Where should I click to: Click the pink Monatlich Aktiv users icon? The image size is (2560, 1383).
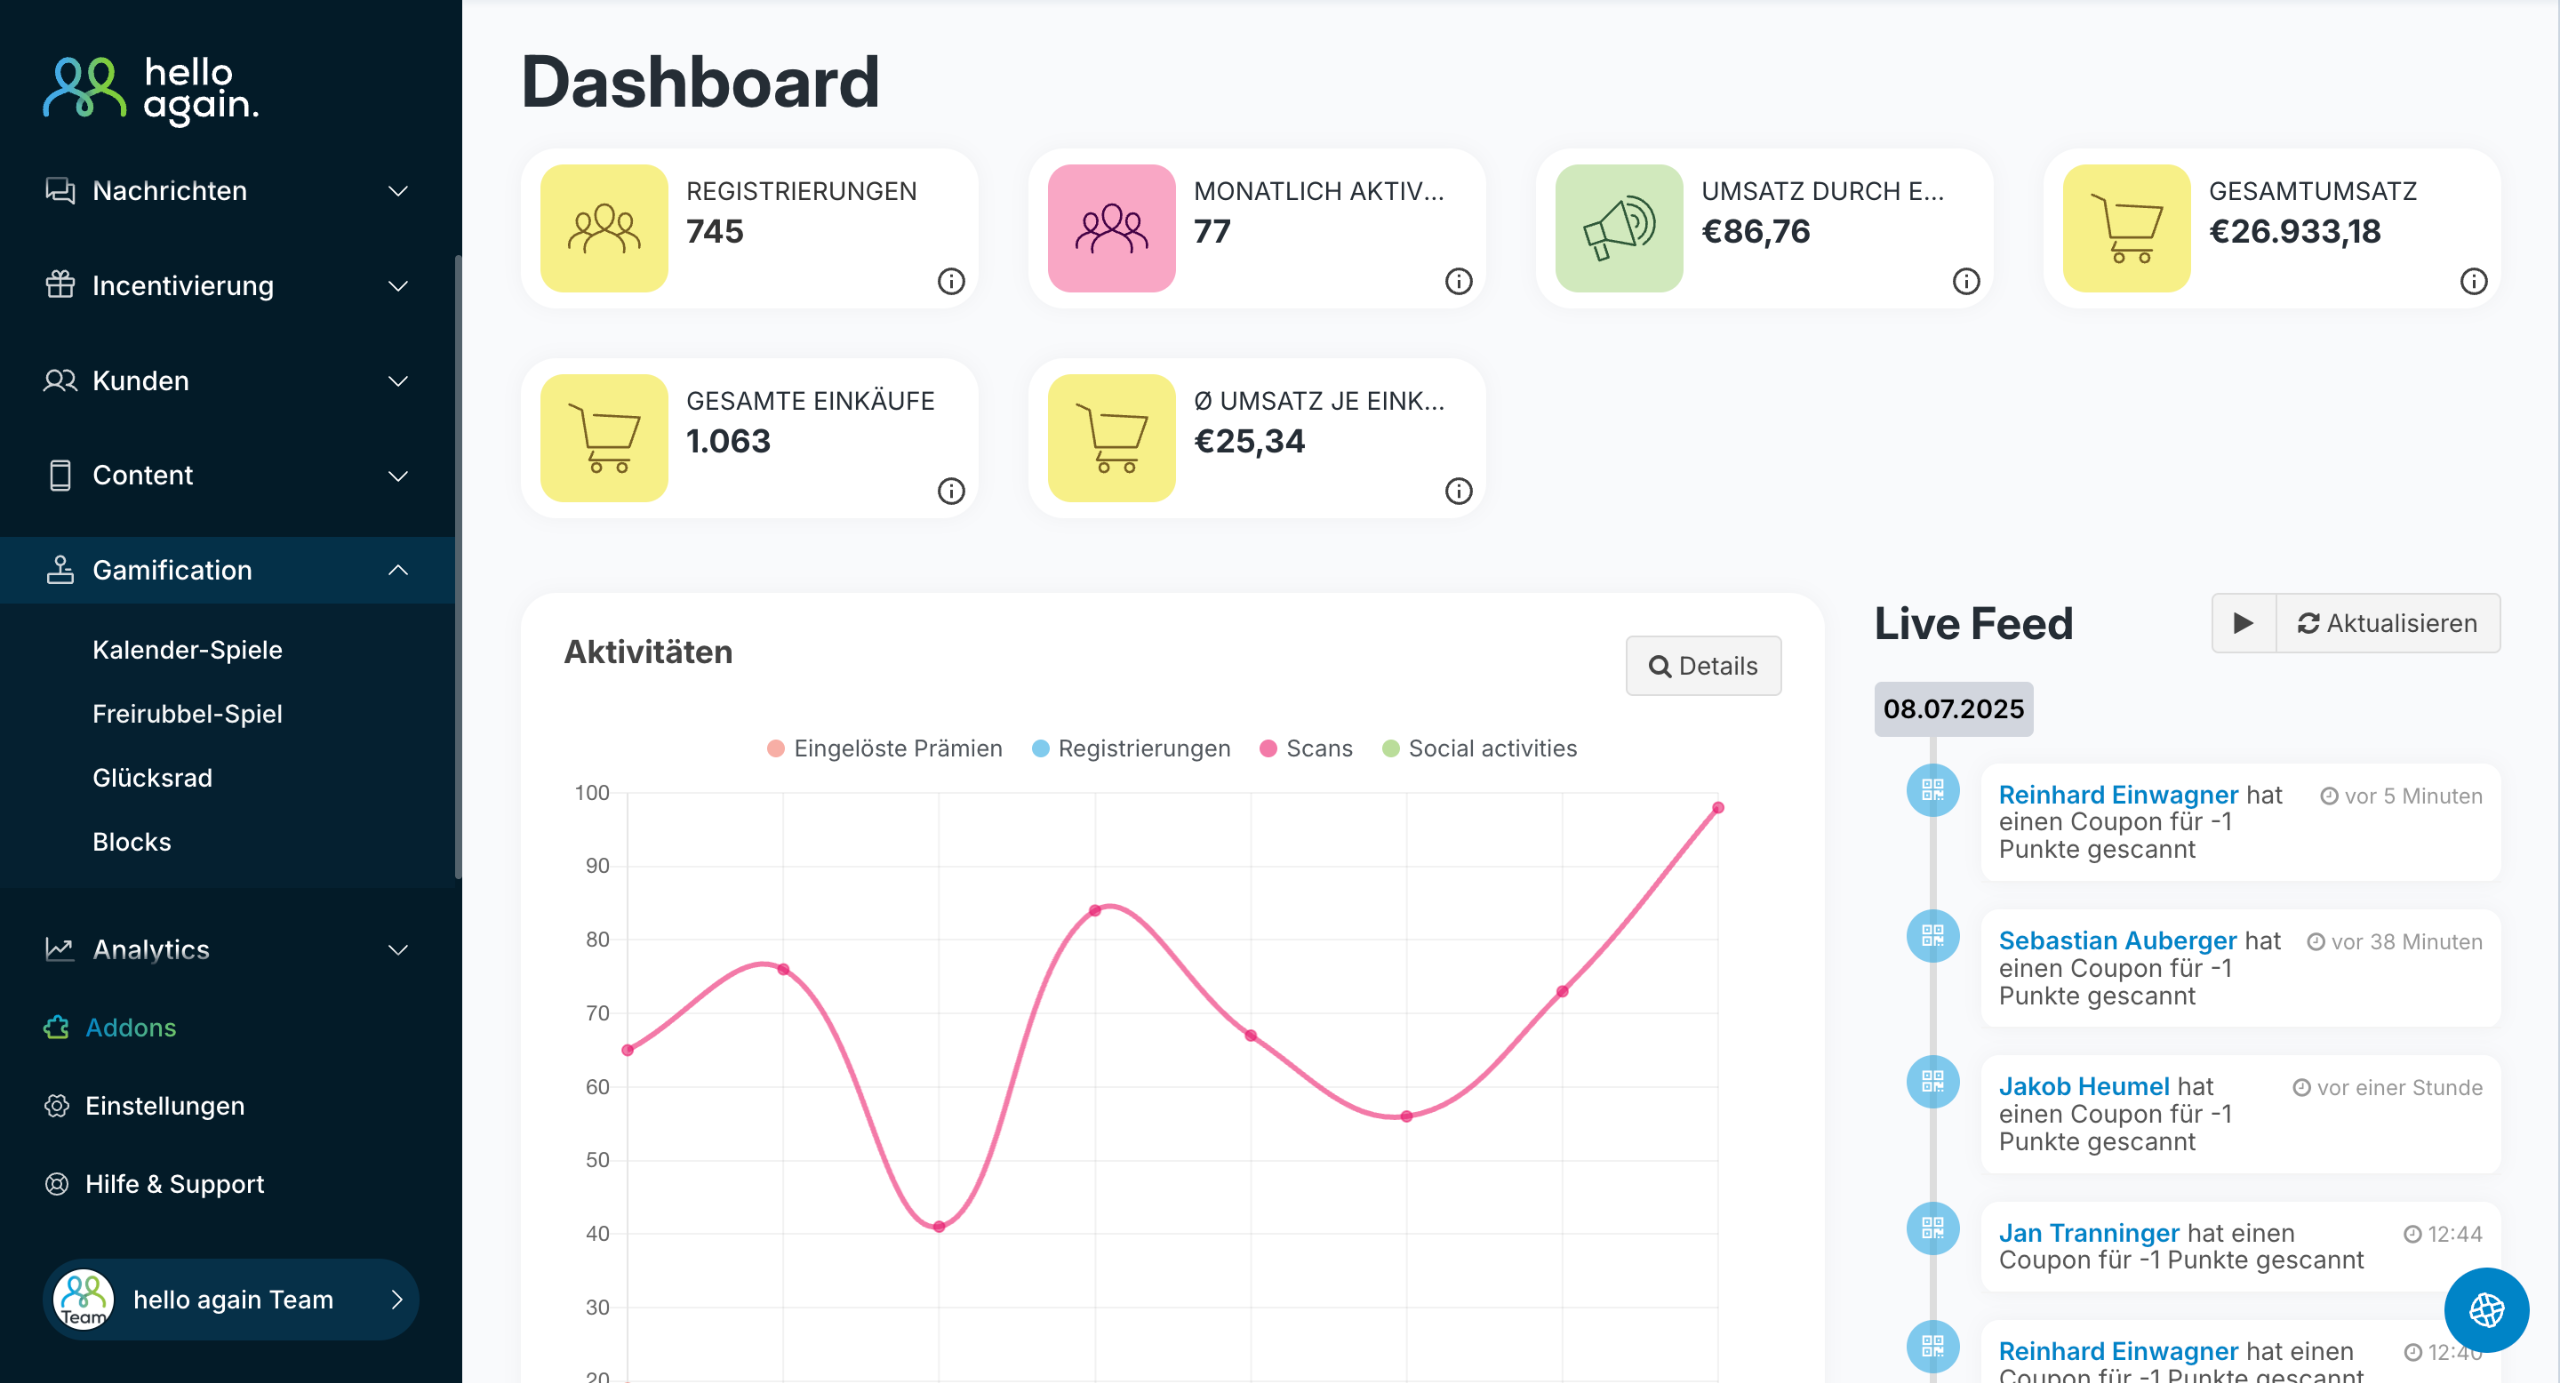pyautogui.click(x=1111, y=228)
